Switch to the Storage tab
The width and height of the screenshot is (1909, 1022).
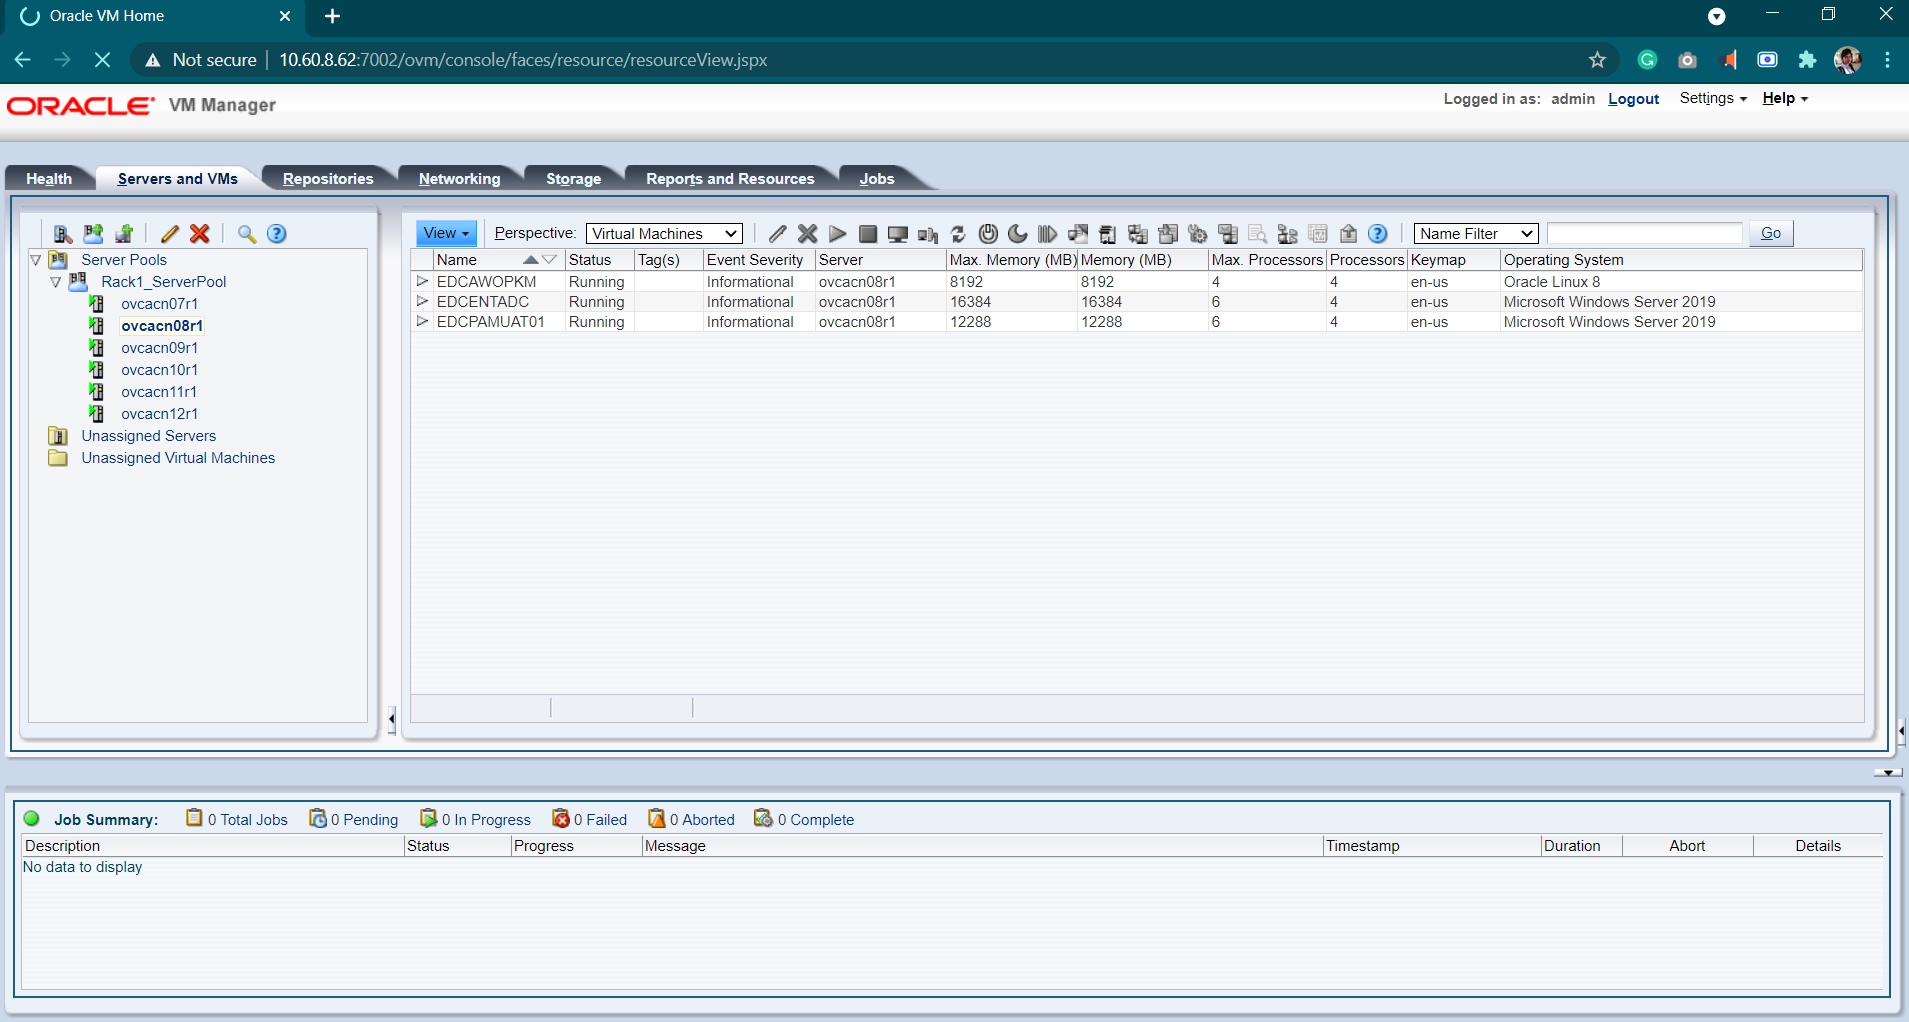coord(573,178)
